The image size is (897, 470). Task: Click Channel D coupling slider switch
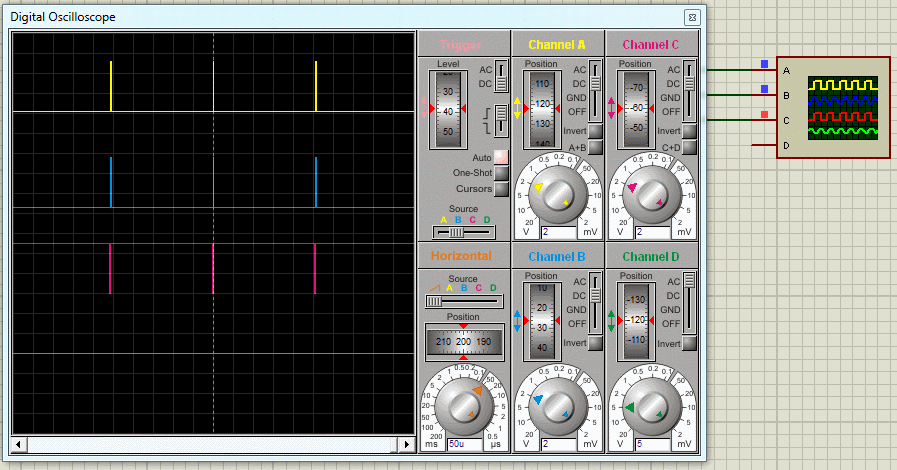coord(689,302)
